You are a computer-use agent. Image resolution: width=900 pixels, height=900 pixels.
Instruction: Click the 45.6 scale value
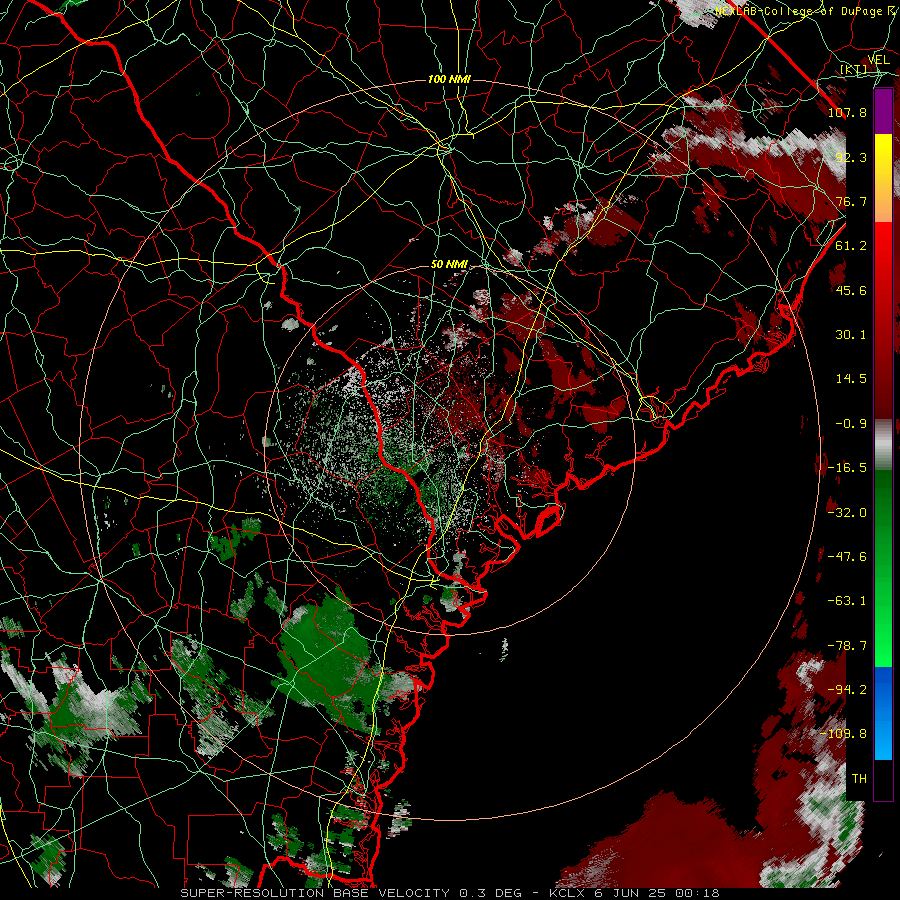click(x=851, y=290)
